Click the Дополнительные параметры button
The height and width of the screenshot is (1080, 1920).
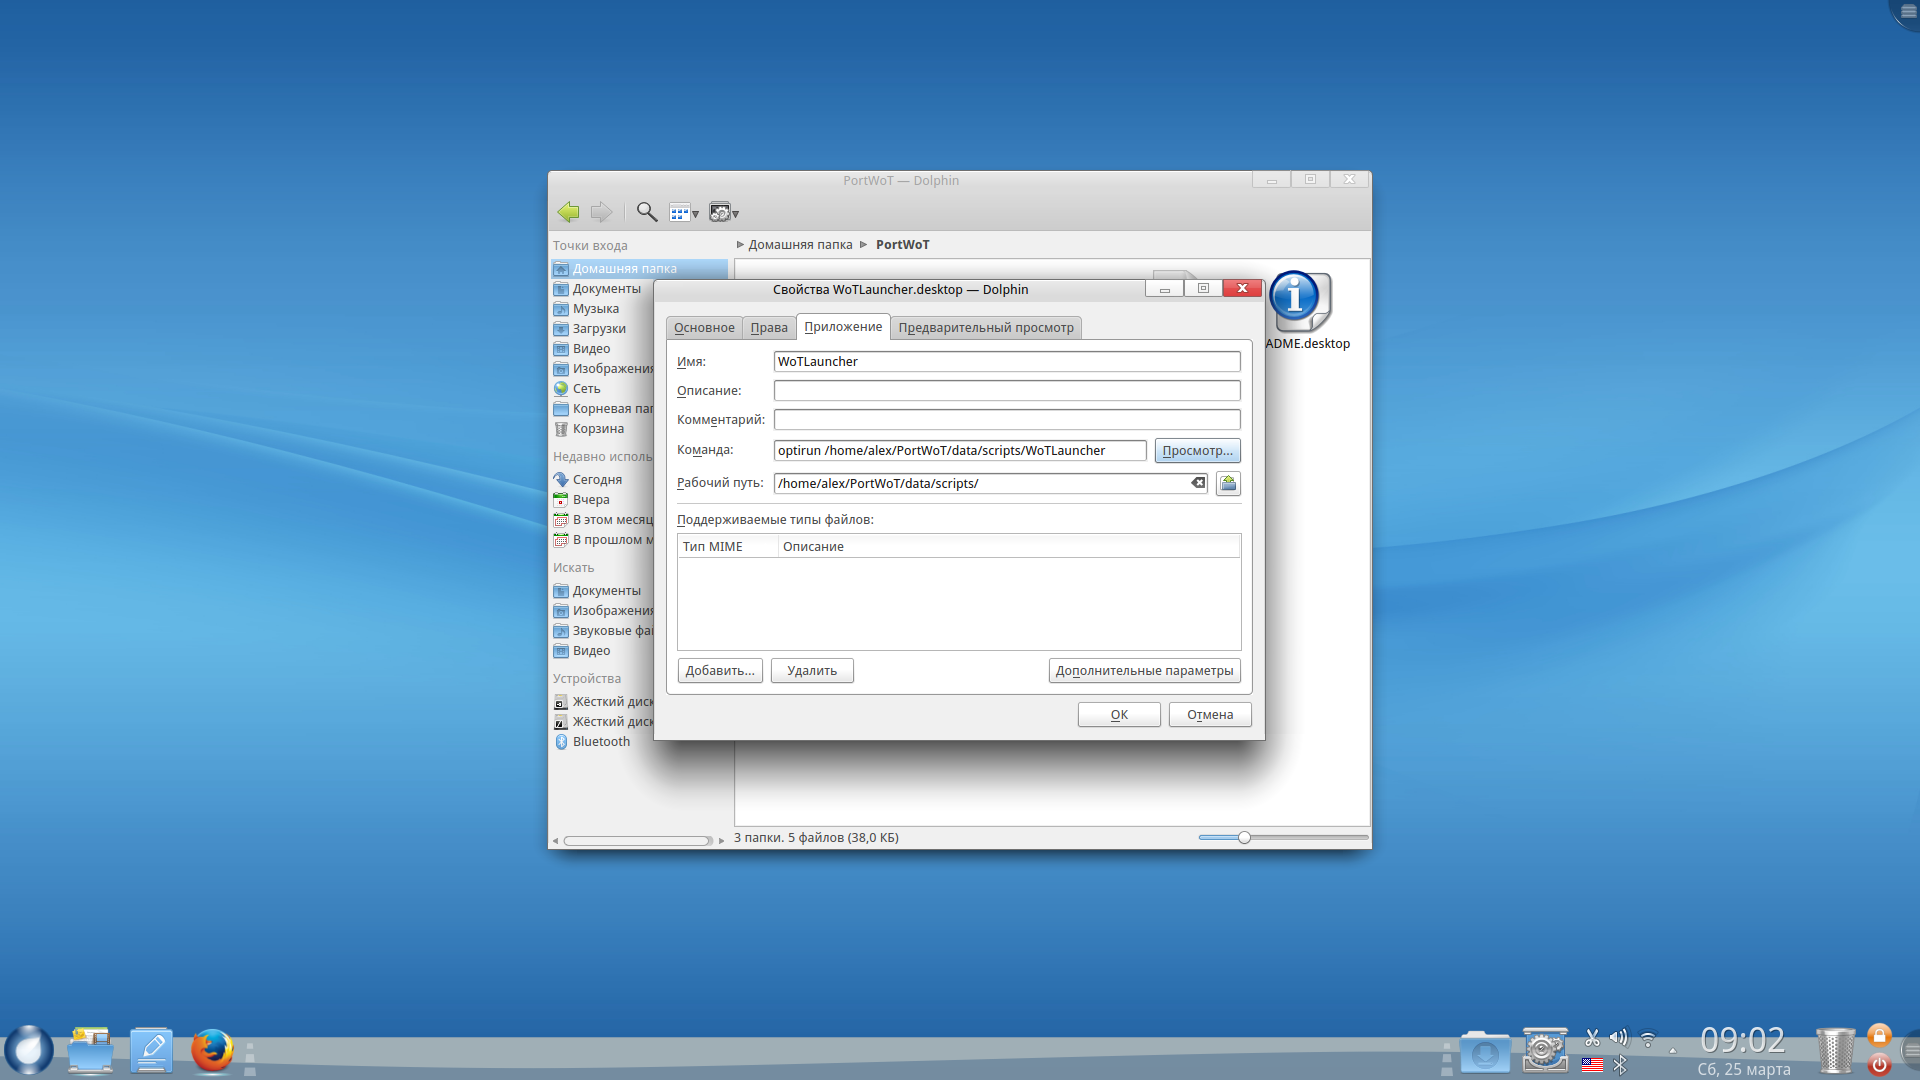pyautogui.click(x=1144, y=671)
